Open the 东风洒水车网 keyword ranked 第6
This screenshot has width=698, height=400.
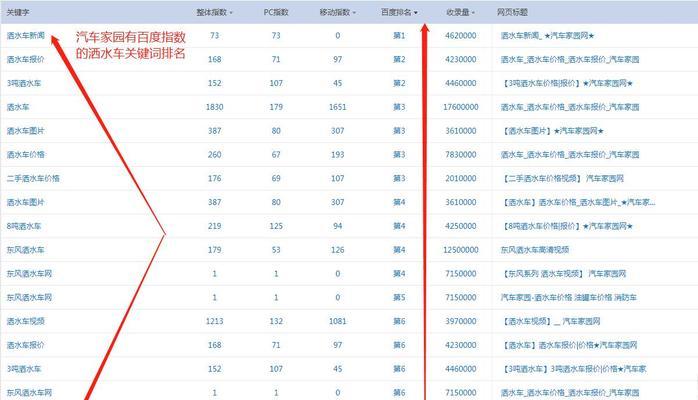click(x=29, y=392)
